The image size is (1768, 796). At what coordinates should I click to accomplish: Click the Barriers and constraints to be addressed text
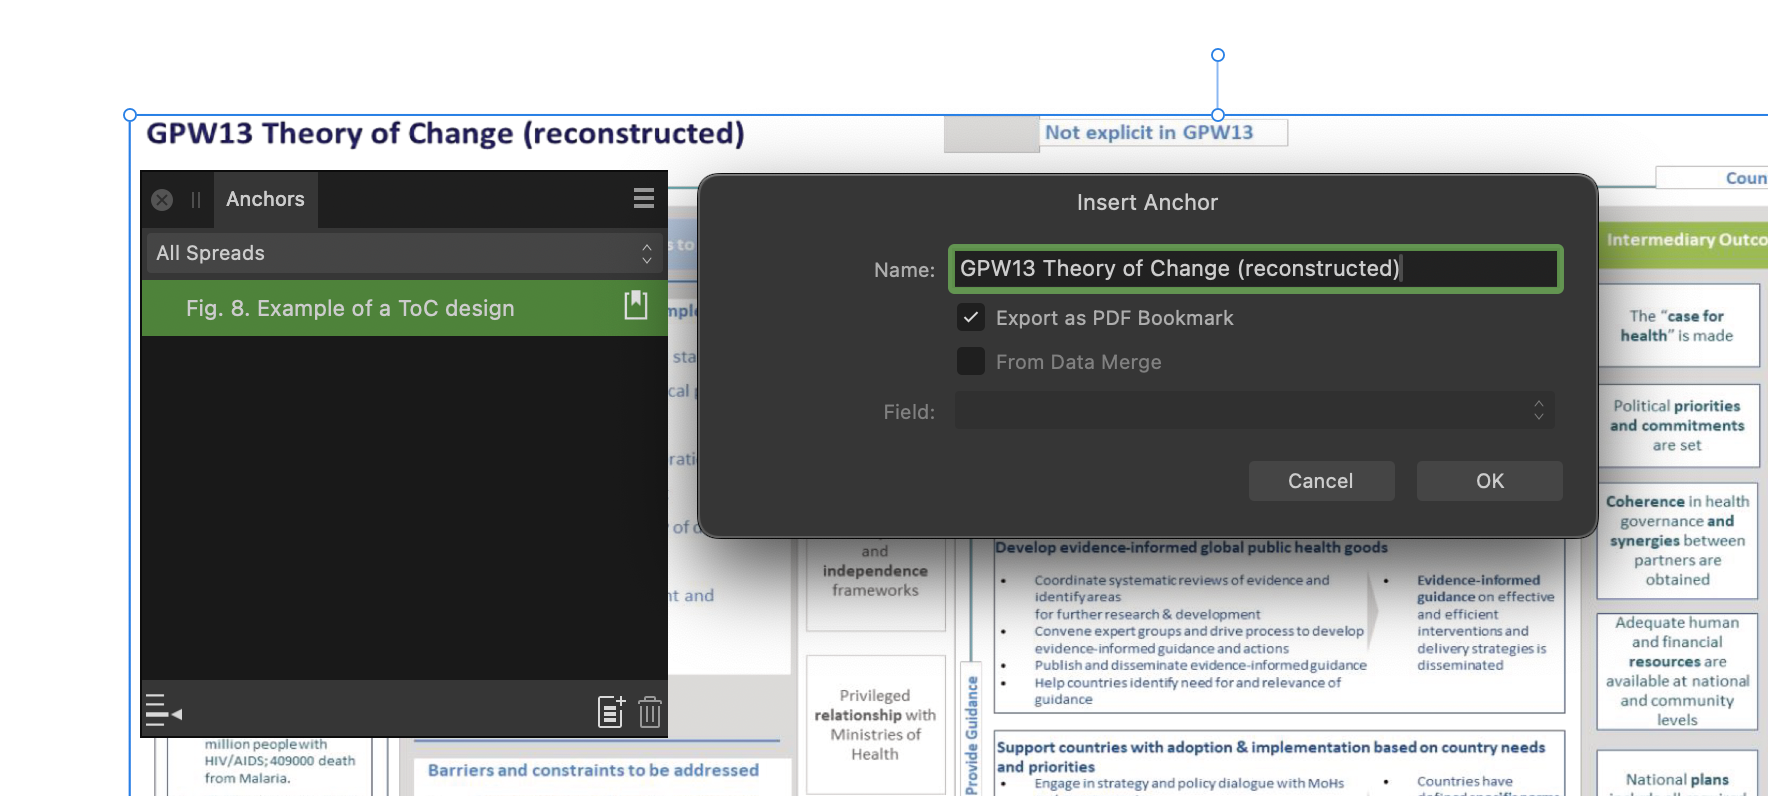593,770
